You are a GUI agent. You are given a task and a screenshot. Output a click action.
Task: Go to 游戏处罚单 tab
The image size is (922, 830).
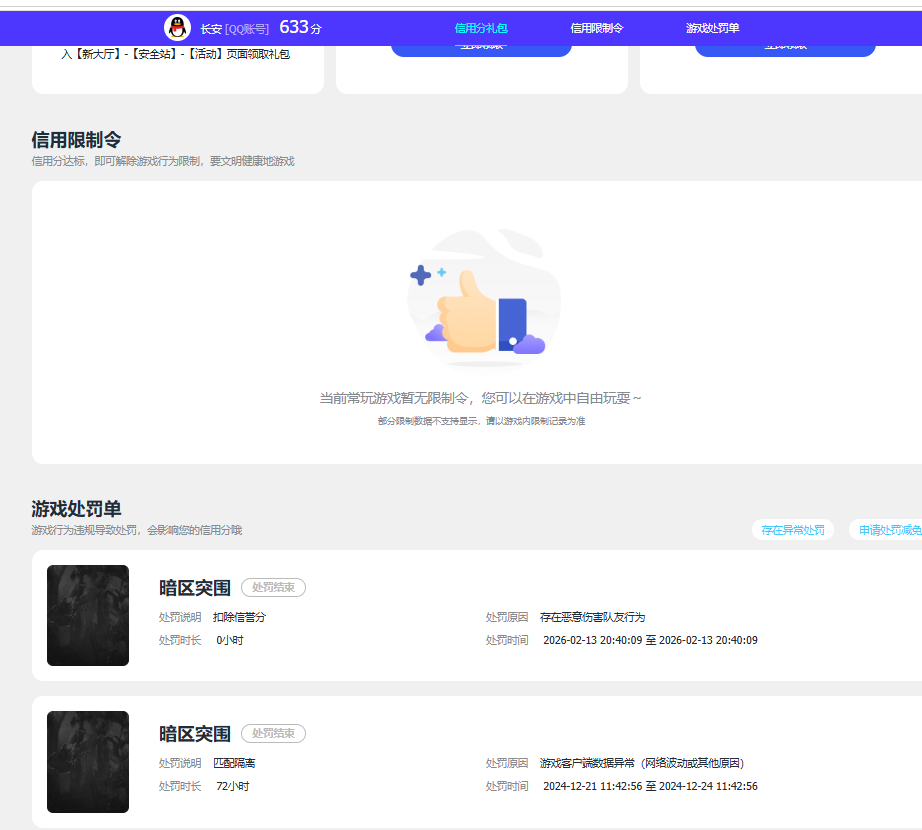[x=712, y=28]
